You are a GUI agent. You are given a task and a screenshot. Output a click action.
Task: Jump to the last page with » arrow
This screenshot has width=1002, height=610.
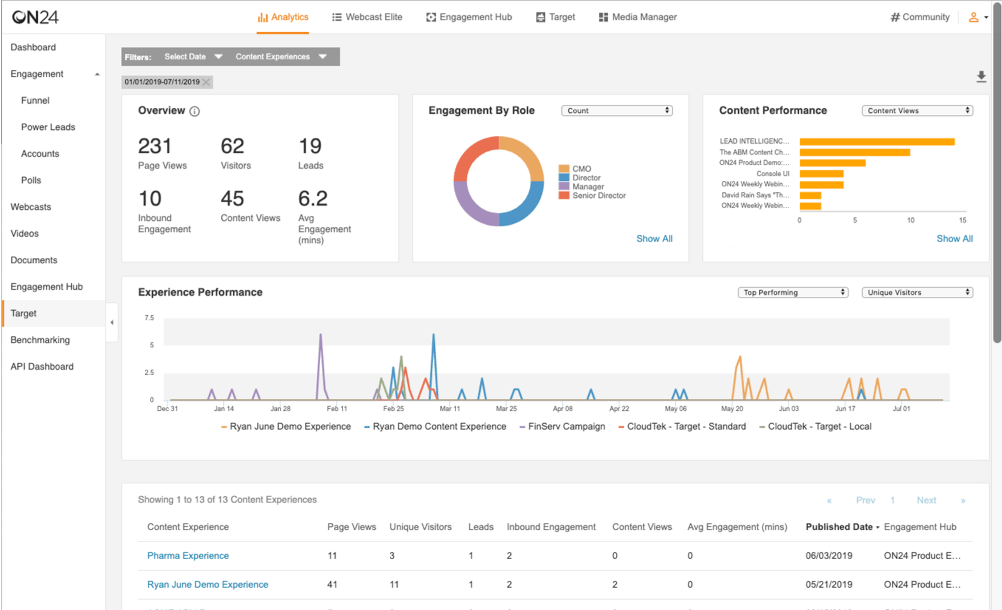963,501
